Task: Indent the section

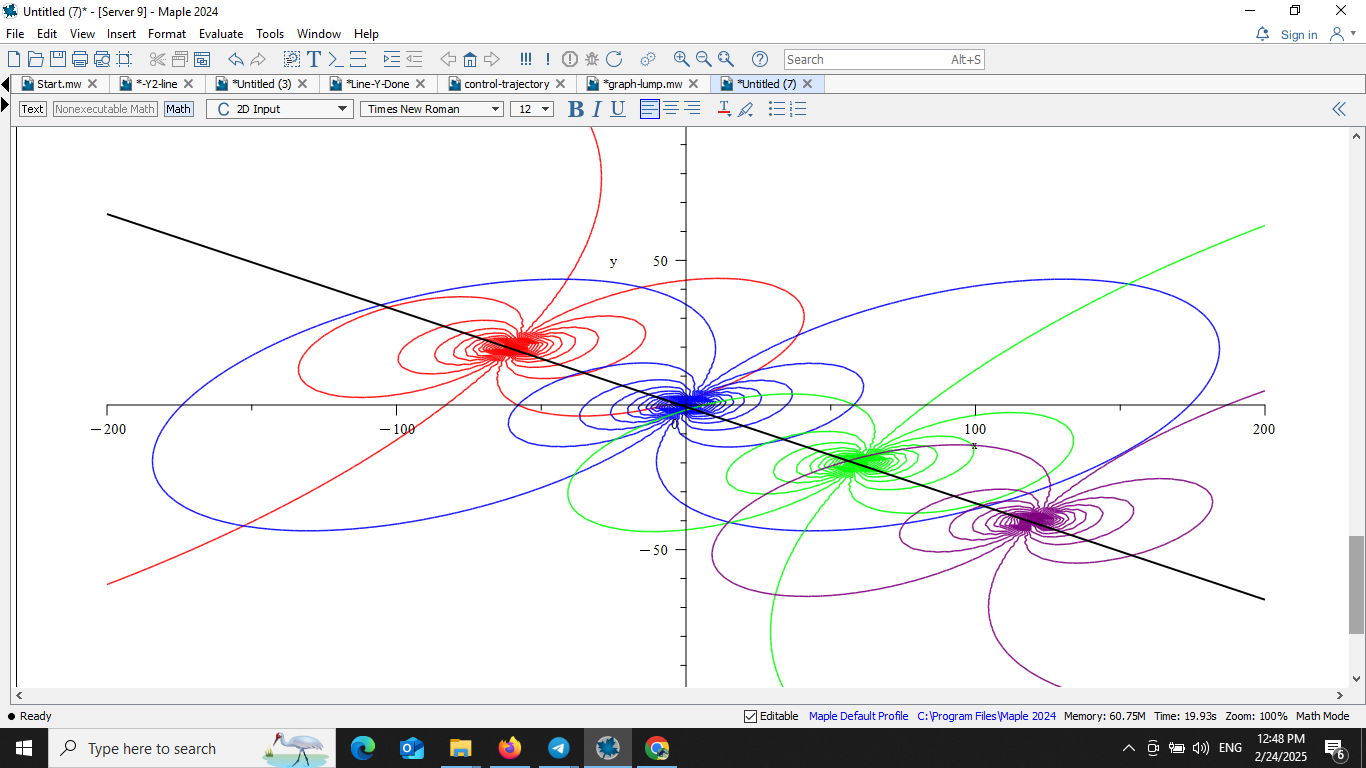Action: (x=392, y=59)
